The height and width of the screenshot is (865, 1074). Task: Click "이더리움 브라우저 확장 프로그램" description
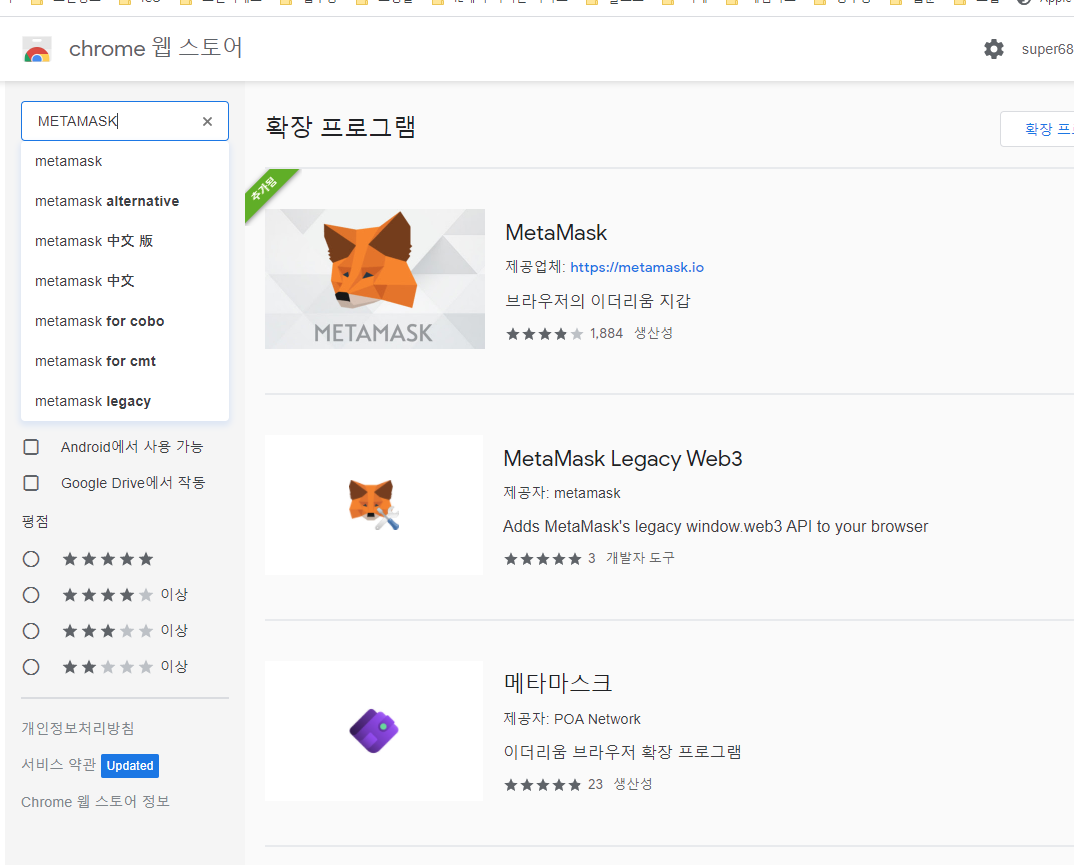623,752
